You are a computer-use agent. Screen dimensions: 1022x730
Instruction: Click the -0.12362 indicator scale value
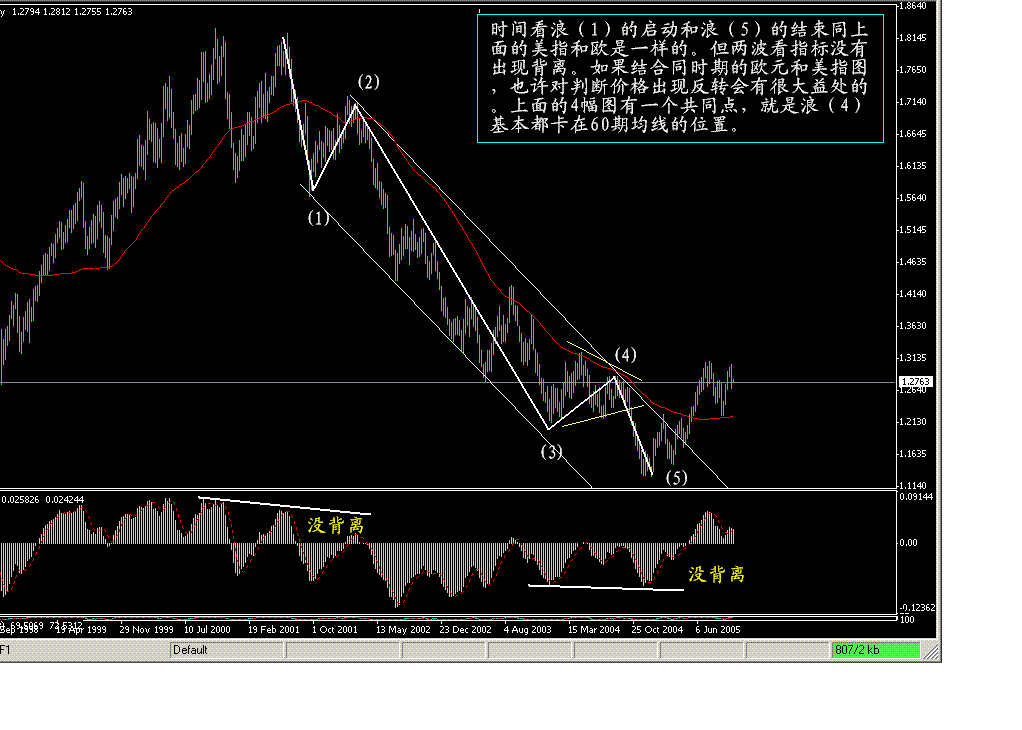click(917, 607)
